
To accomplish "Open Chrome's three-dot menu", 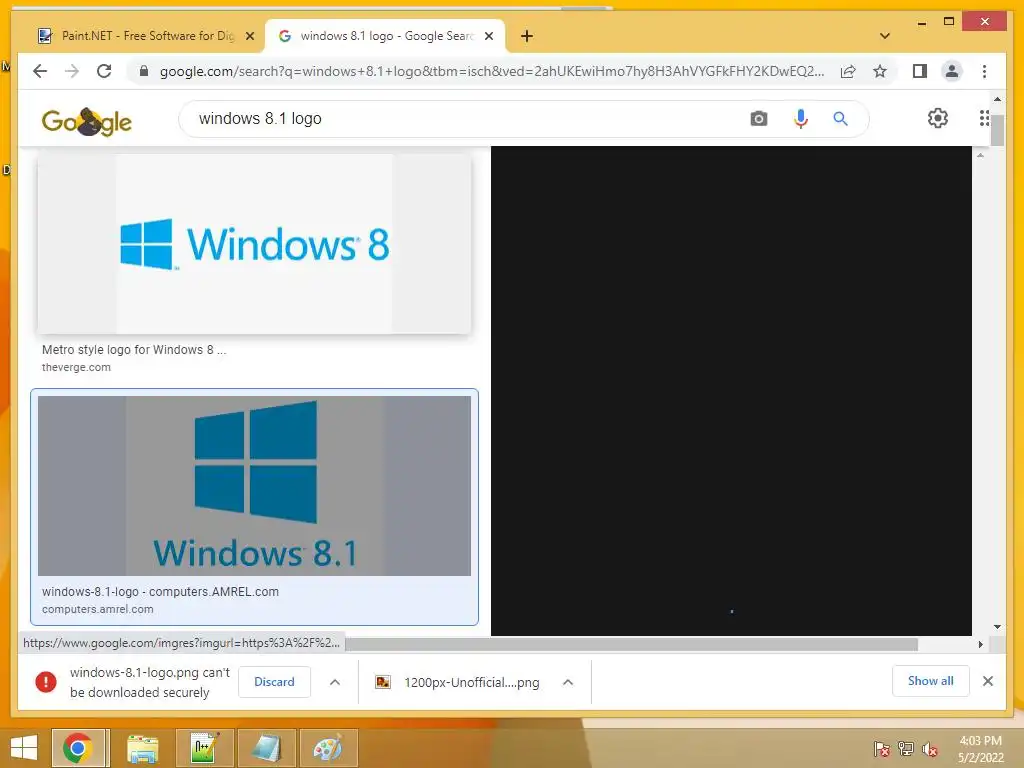I will (984, 71).
